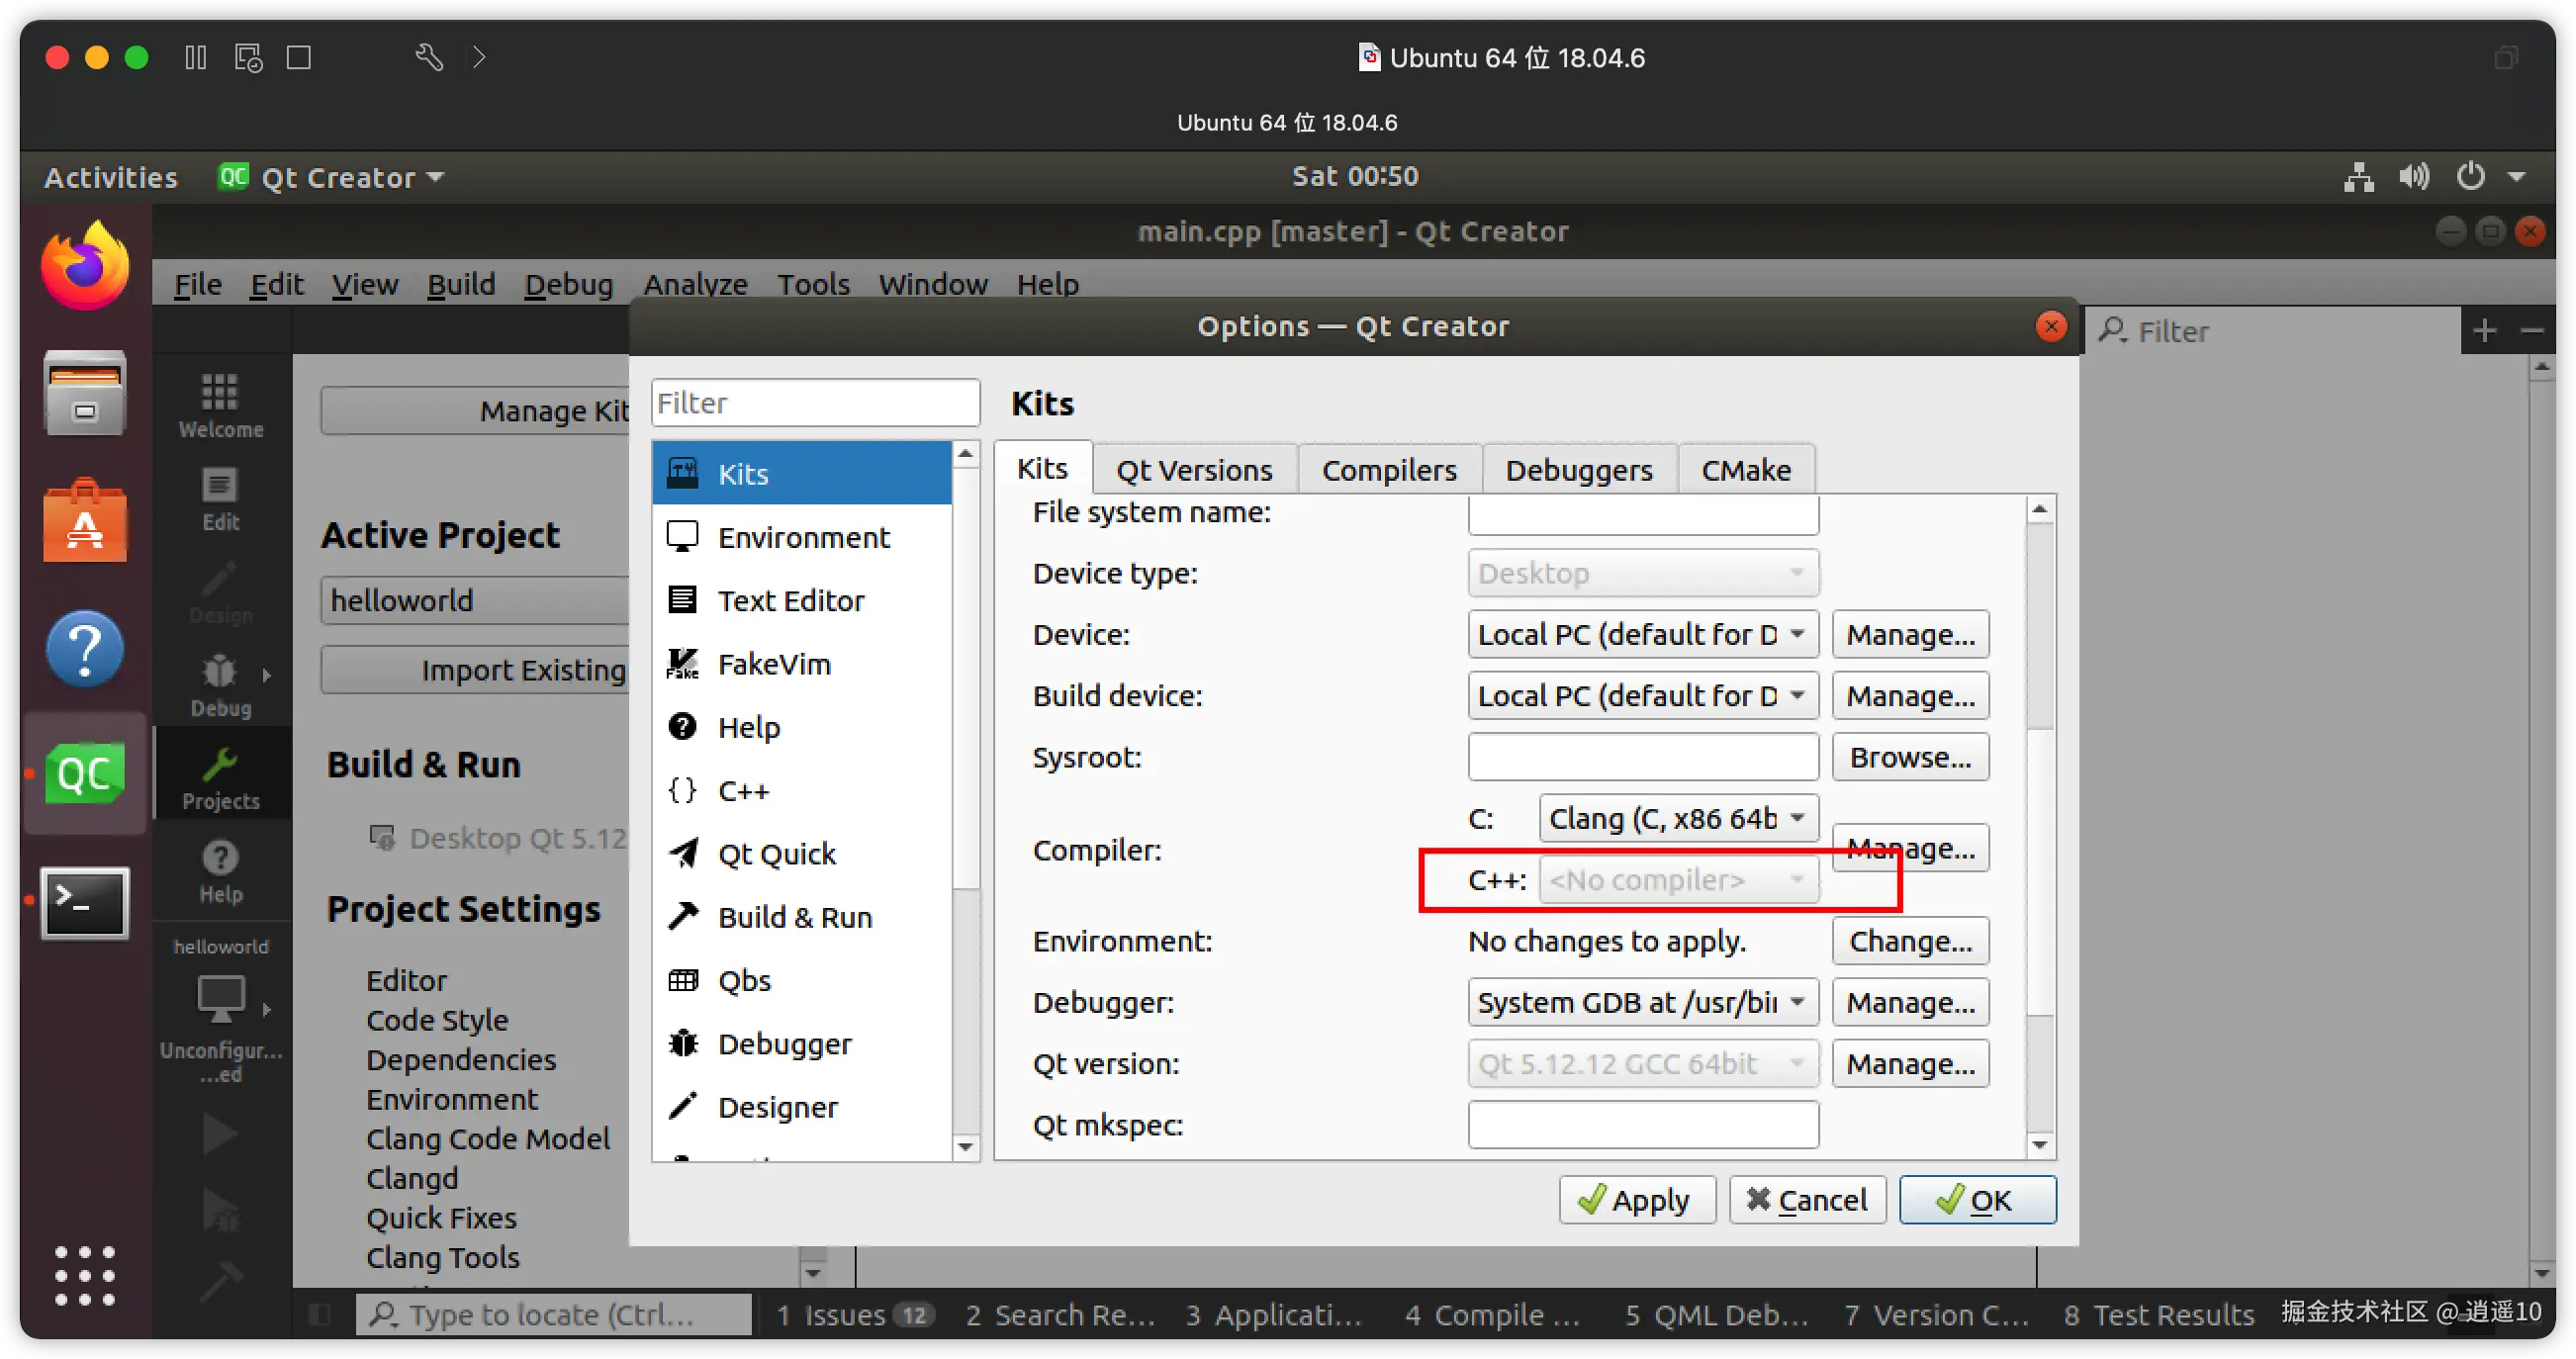Select Build & Run options category

click(794, 917)
